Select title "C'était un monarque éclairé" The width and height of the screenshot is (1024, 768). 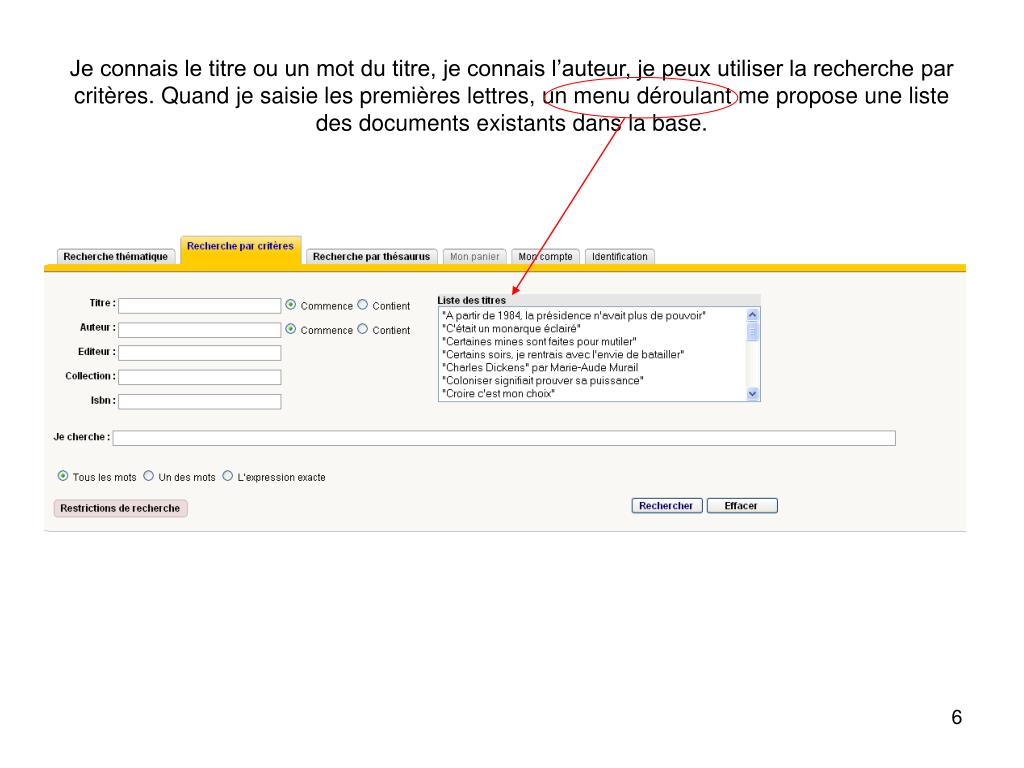tap(511, 328)
